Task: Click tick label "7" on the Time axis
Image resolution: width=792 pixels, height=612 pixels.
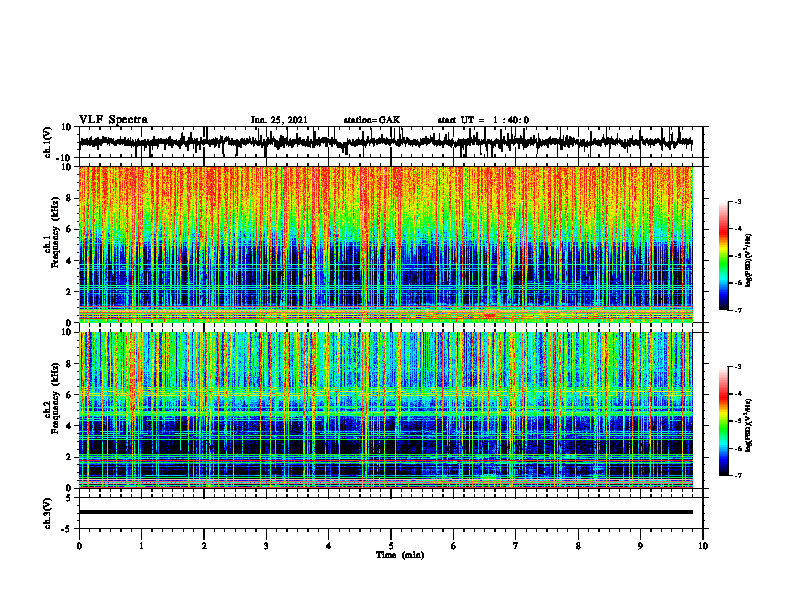Action: tap(516, 546)
